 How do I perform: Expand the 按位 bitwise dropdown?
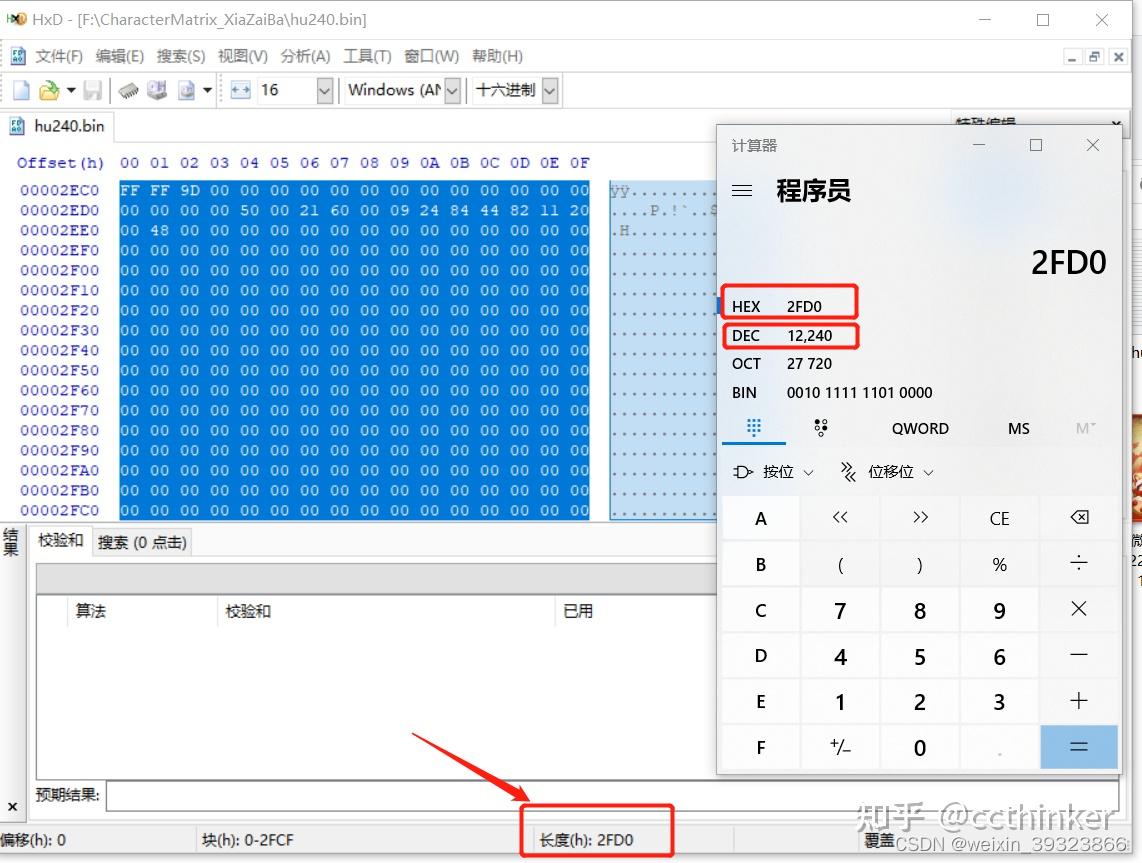tap(773, 472)
